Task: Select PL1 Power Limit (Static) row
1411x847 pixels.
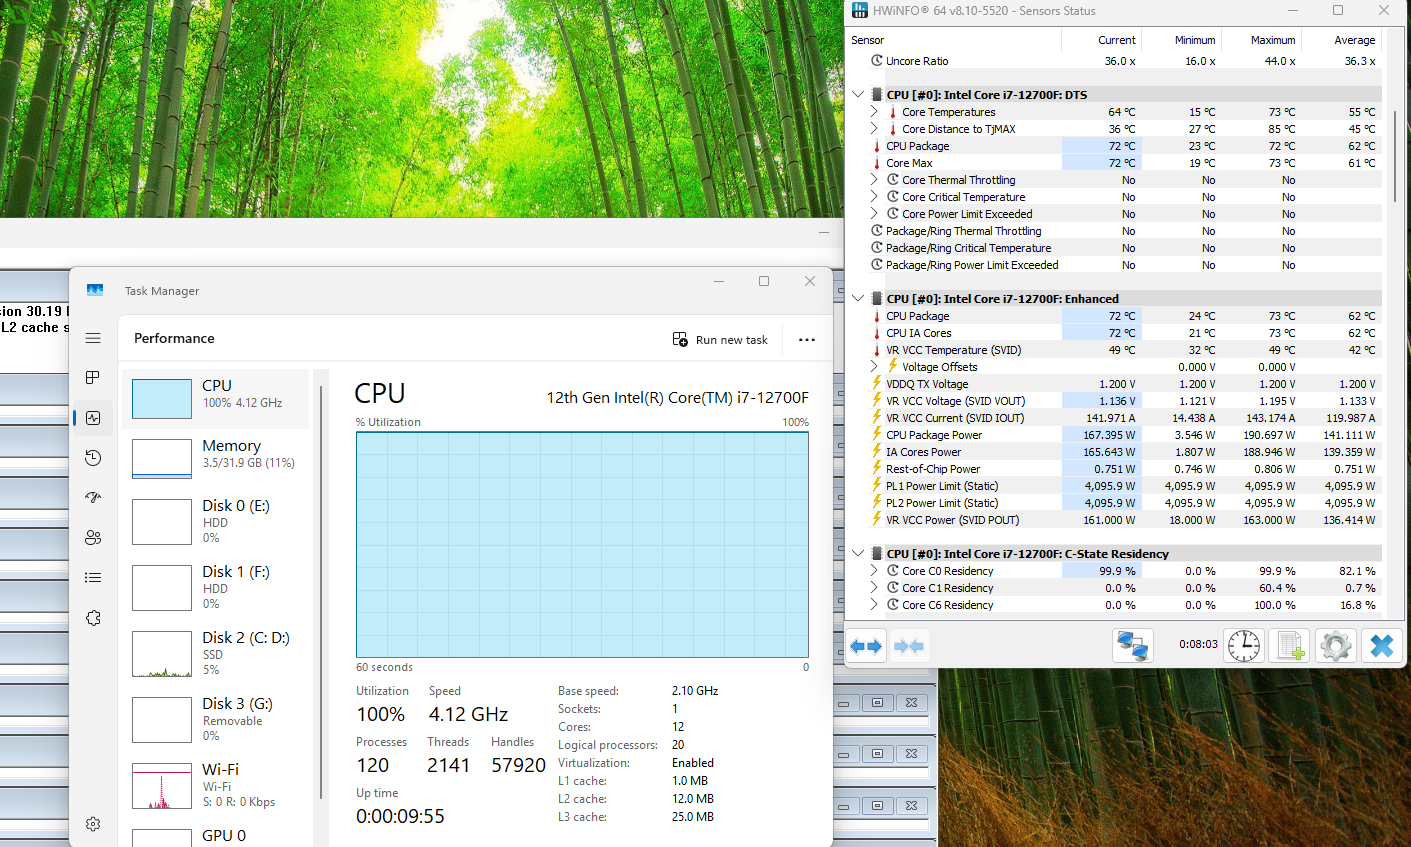Action: [x=1114, y=486]
